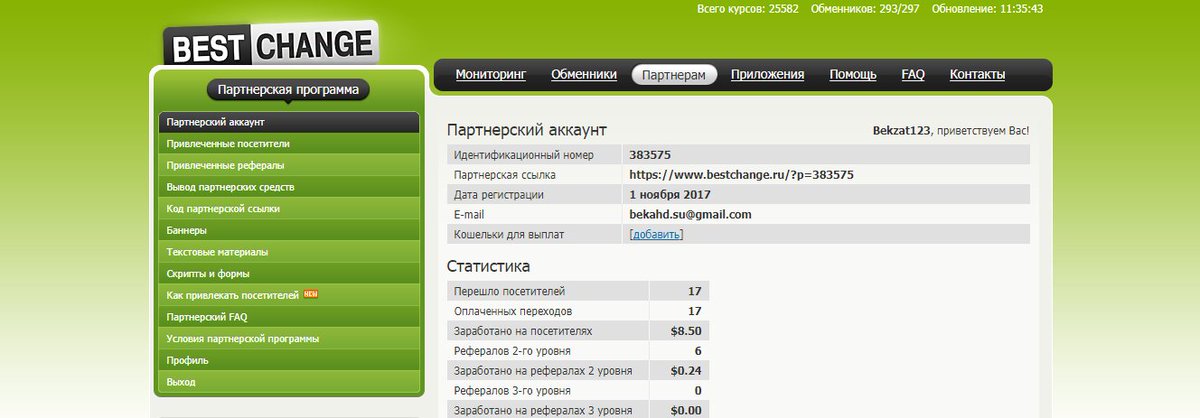Select Партнерский аккаунт in the sidebar
Screen dimensions: 1200x418
pos(289,122)
